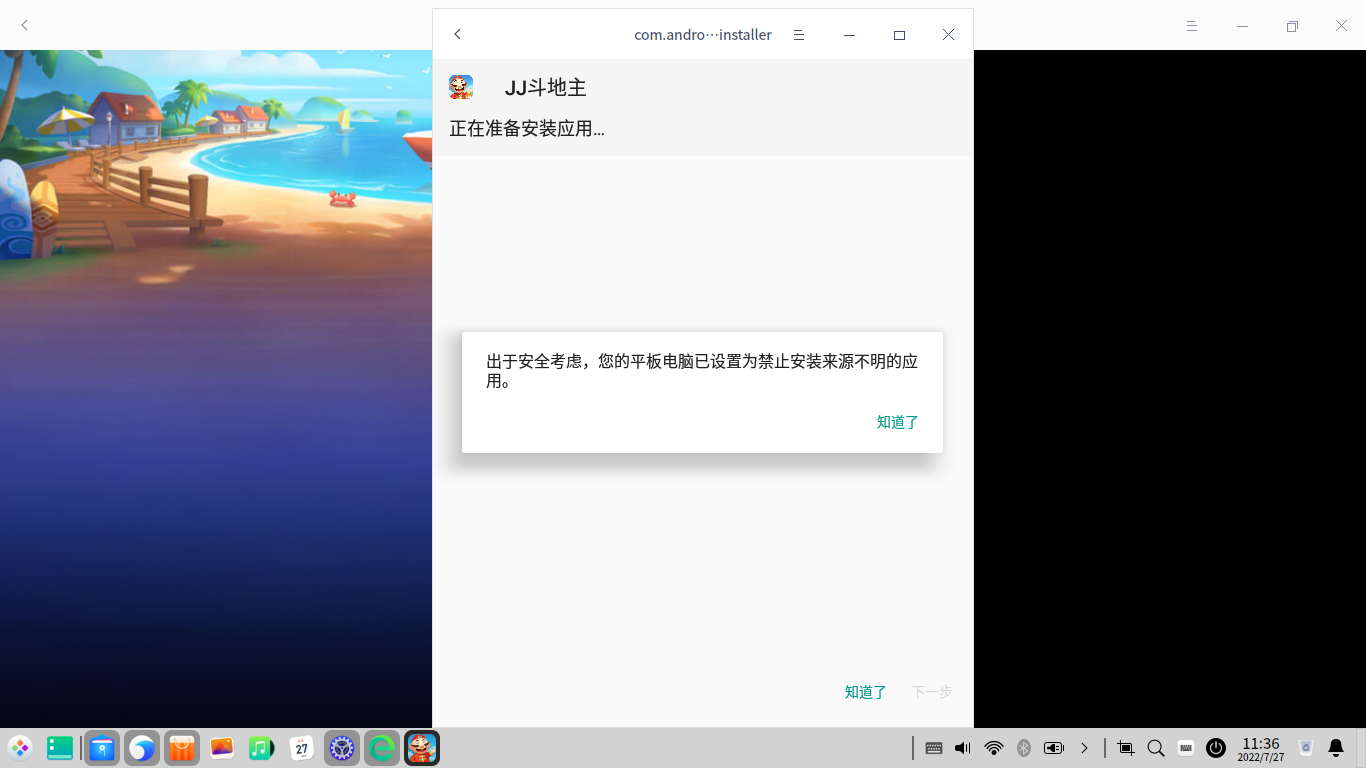
Task: Open power options via the tray power icon
Action: [x=1215, y=747]
